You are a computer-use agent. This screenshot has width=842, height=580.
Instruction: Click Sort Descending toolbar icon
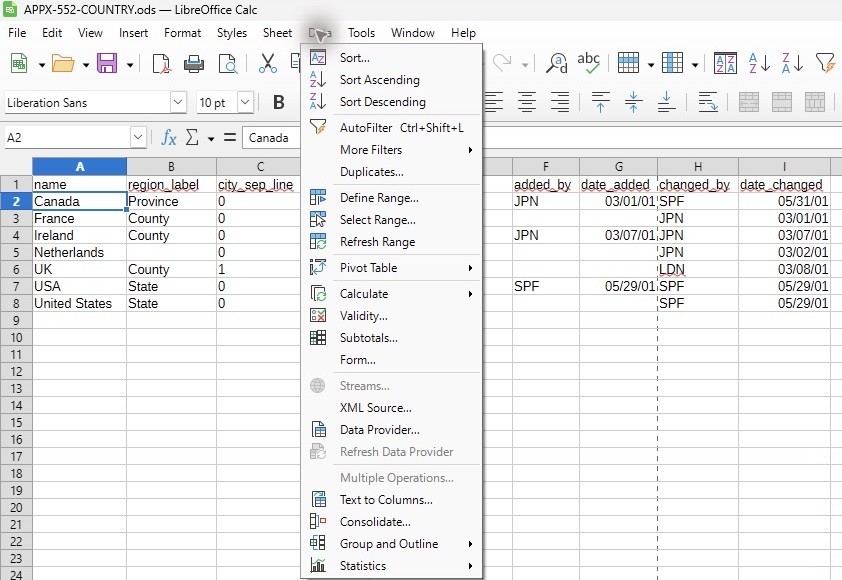click(x=793, y=63)
